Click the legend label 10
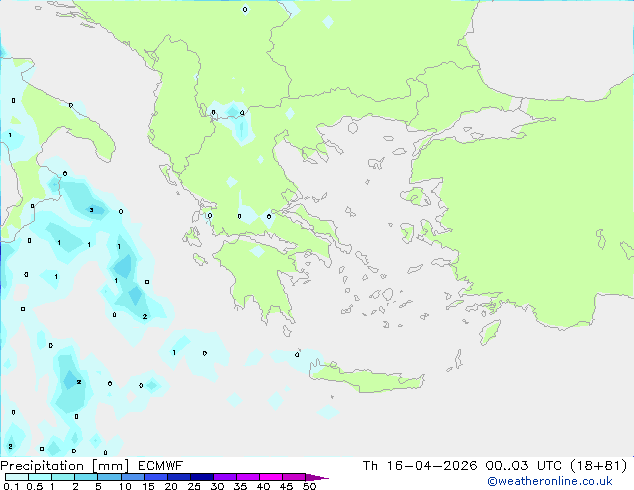The image size is (634, 490). [x=125, y=486]
